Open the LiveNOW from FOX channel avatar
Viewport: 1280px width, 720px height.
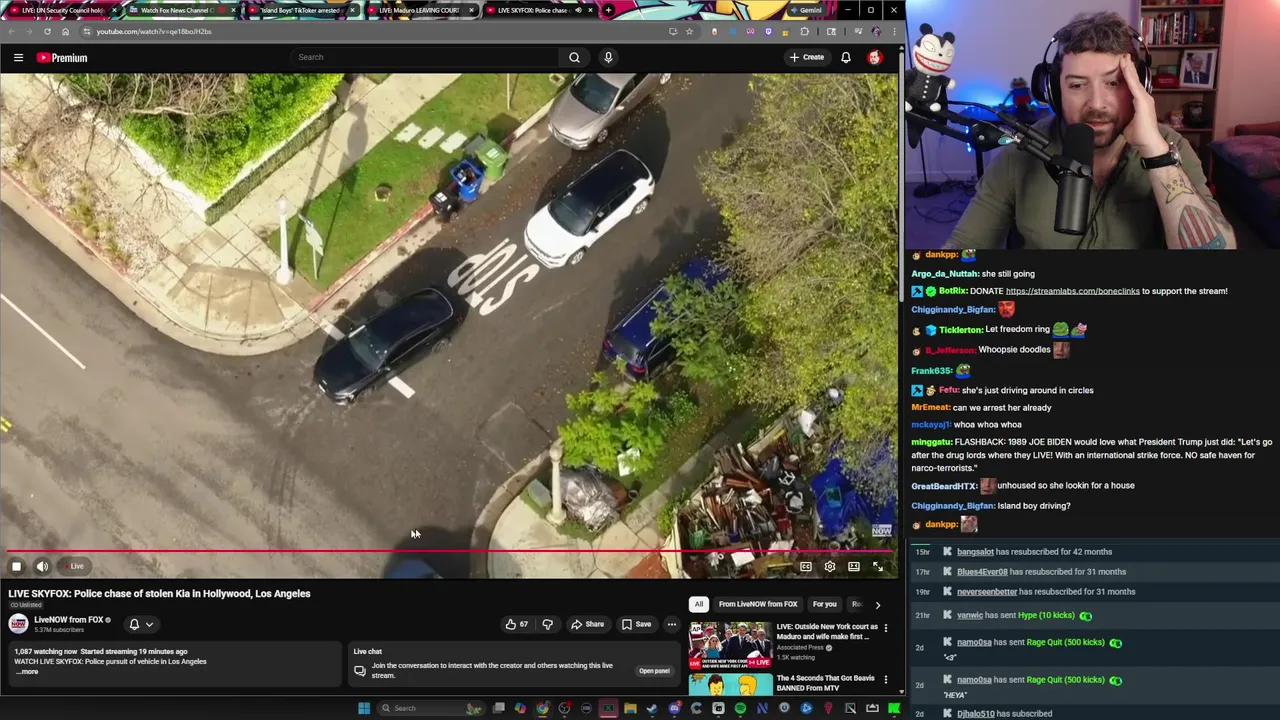(19, 624)
